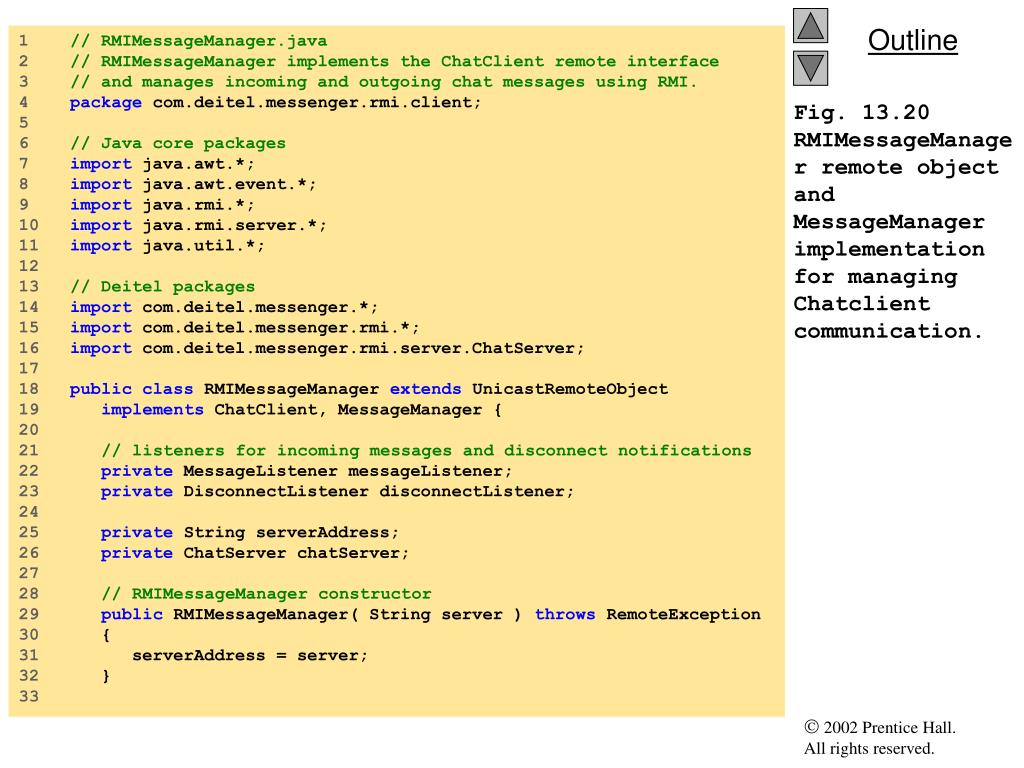Screen dimensions: 1024x768
Task: Select 'private String serverAddress;' line
Action: point(249,532)
